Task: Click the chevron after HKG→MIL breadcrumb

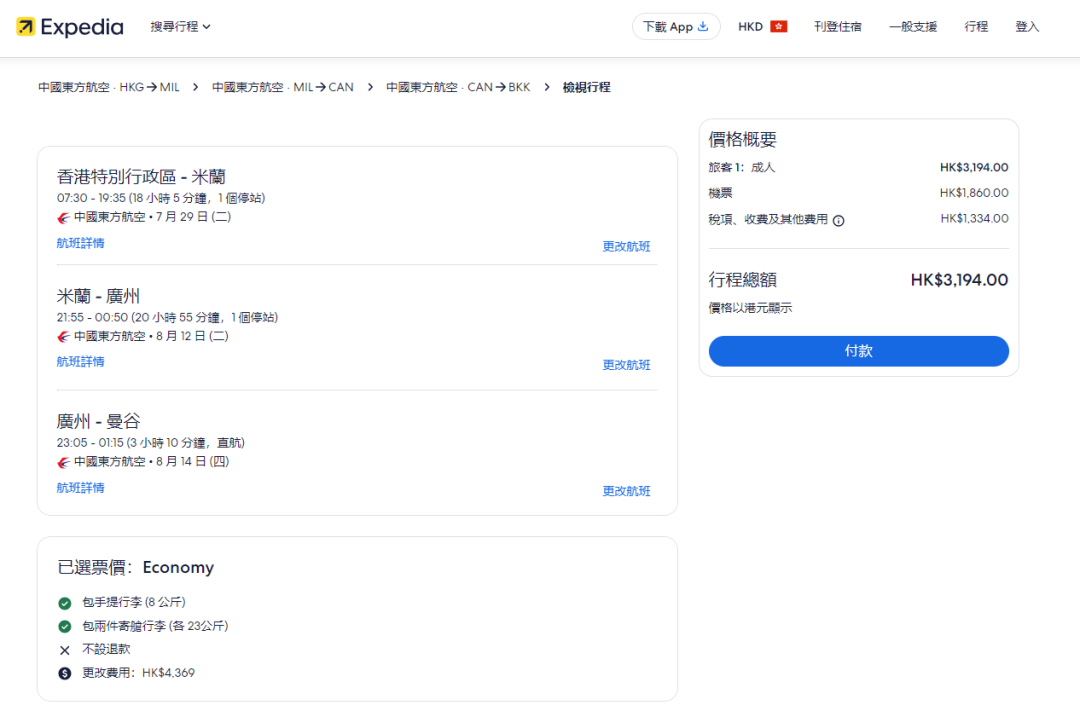Action: click(x=196, y=87)
